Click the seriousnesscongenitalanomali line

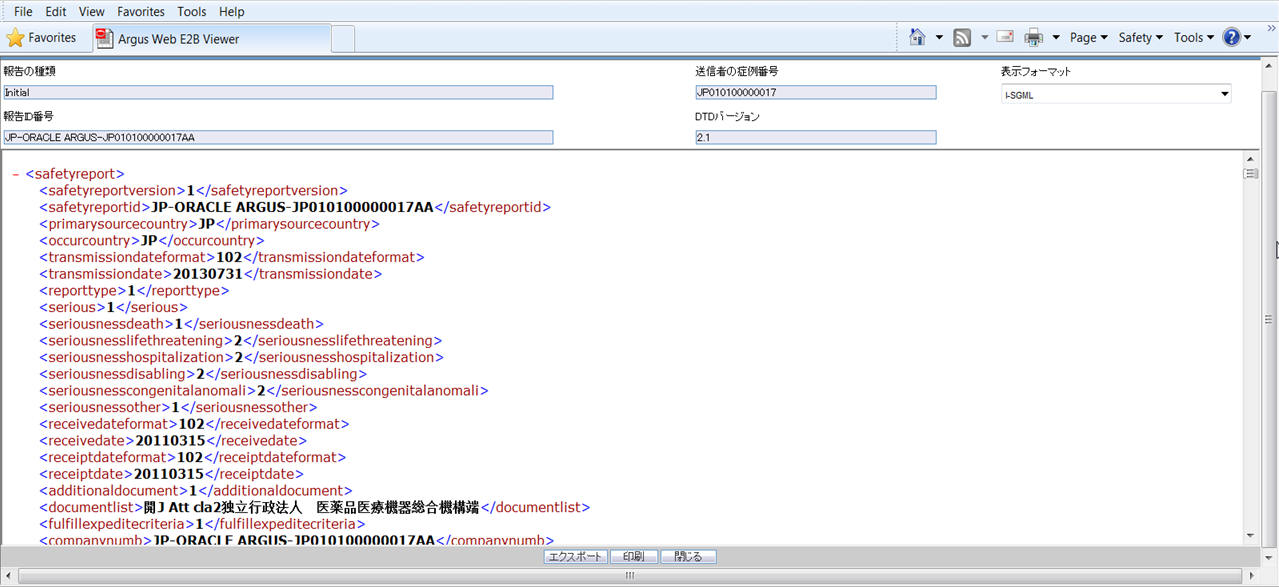tap(263, 391)
